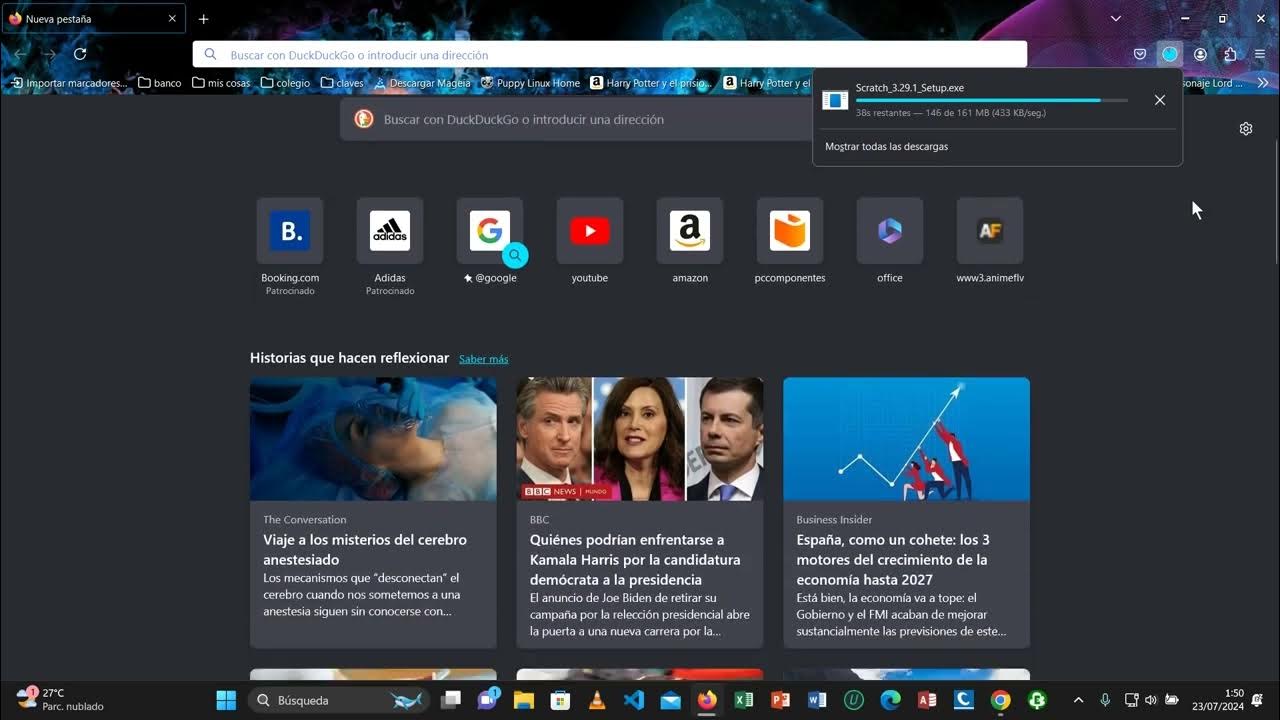1280x720 pixels.
Task: Close the Nueva pestaña tab
Action: point(172,19)
